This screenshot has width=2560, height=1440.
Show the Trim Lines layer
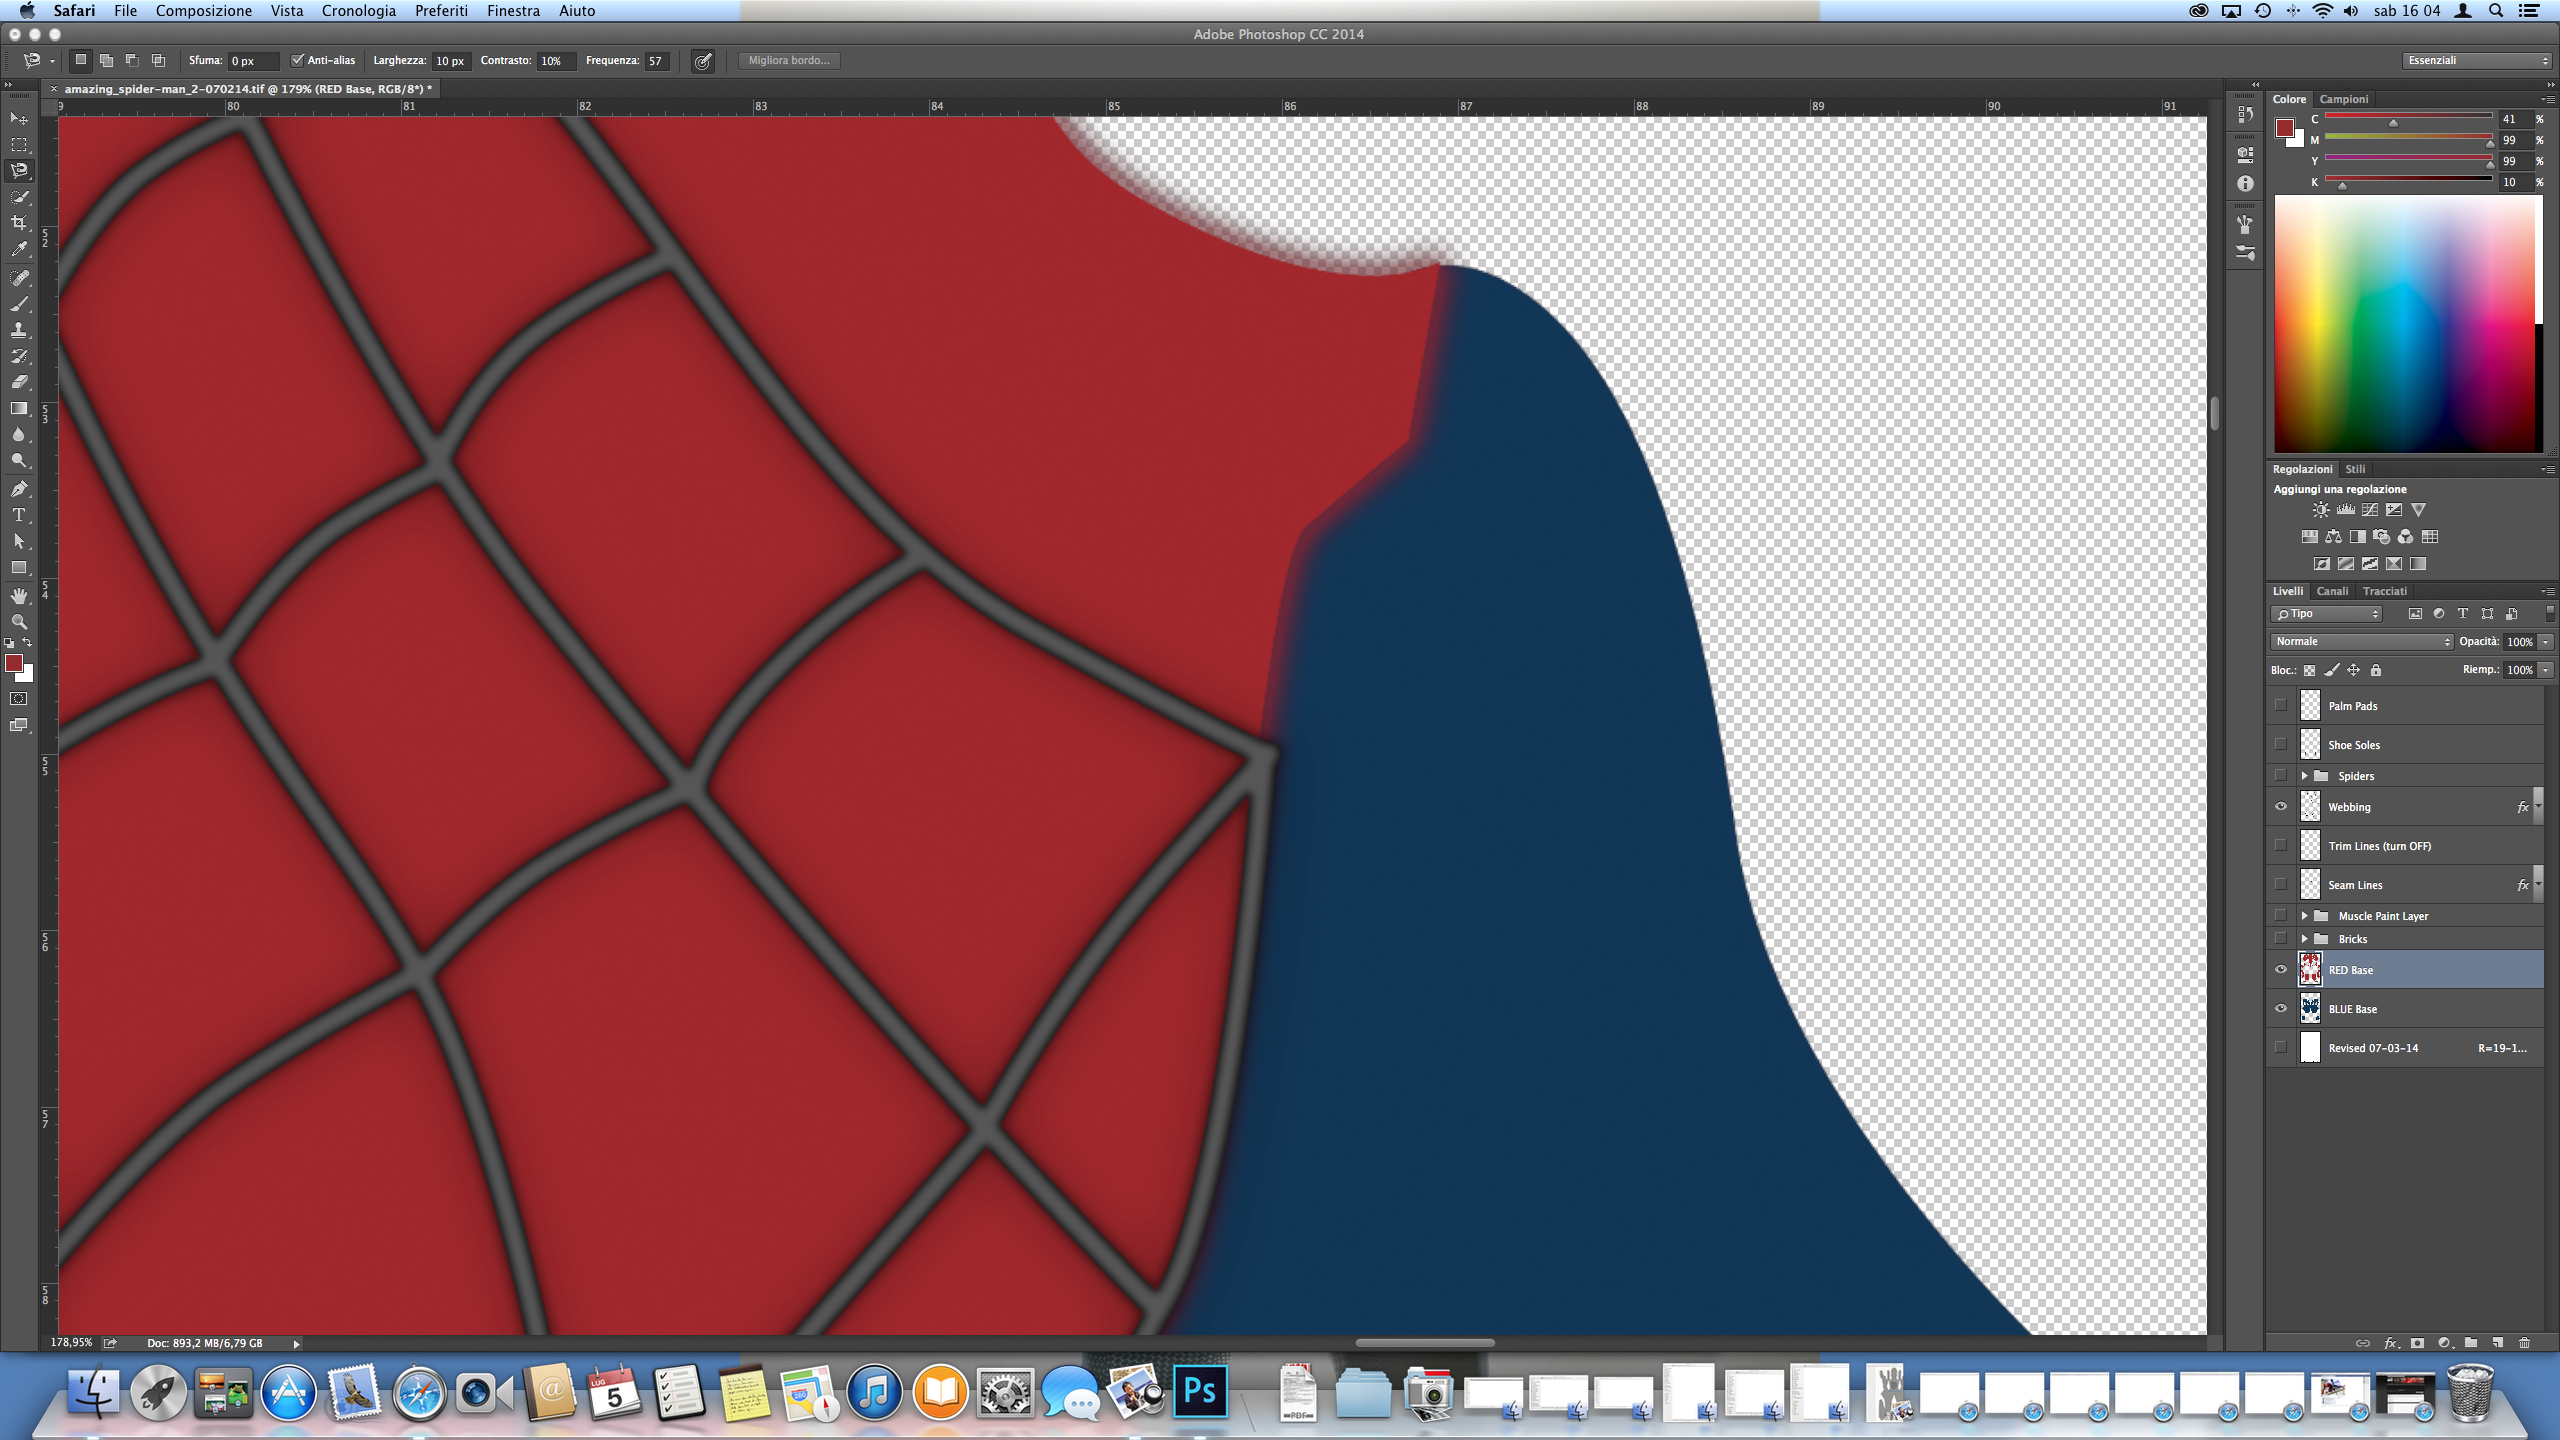2281,846
